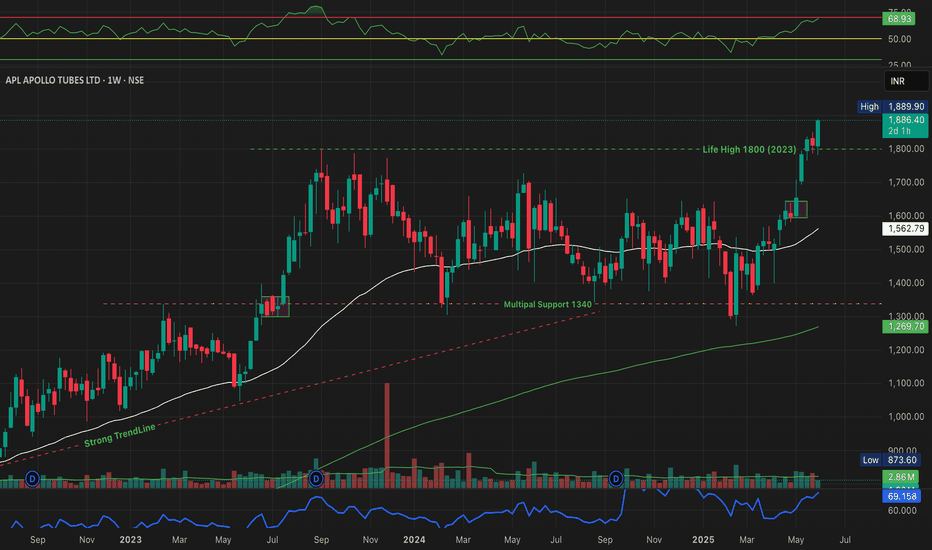Open the dividend marker near September 2023

click(x=316, y=478)
